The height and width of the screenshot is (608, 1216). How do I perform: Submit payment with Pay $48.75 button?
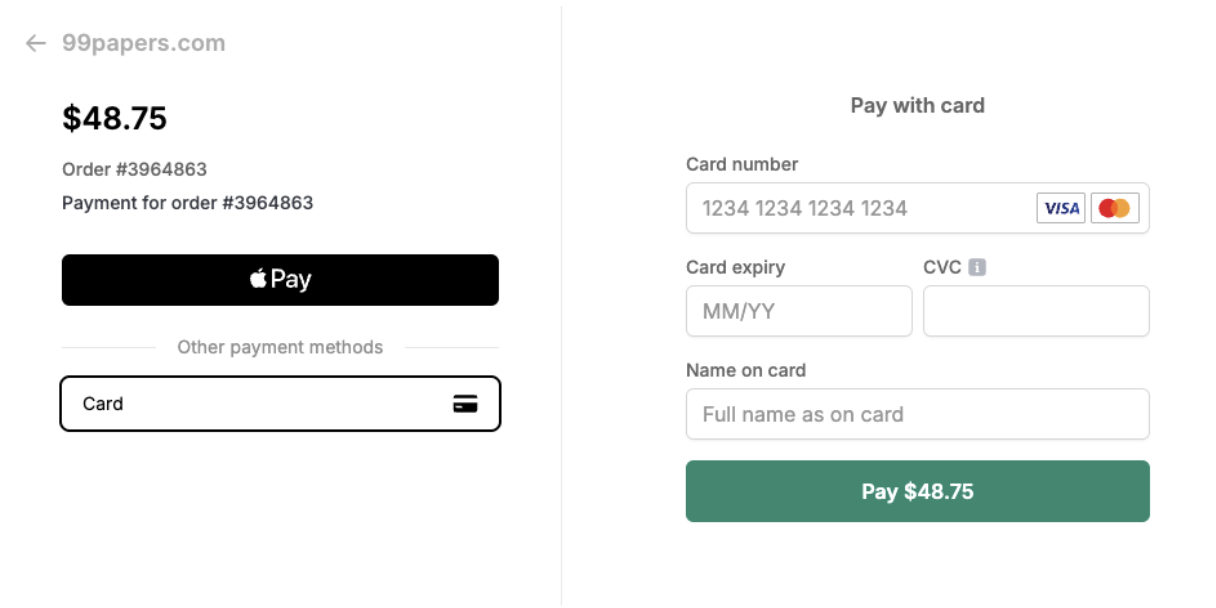tap(917, 491)
